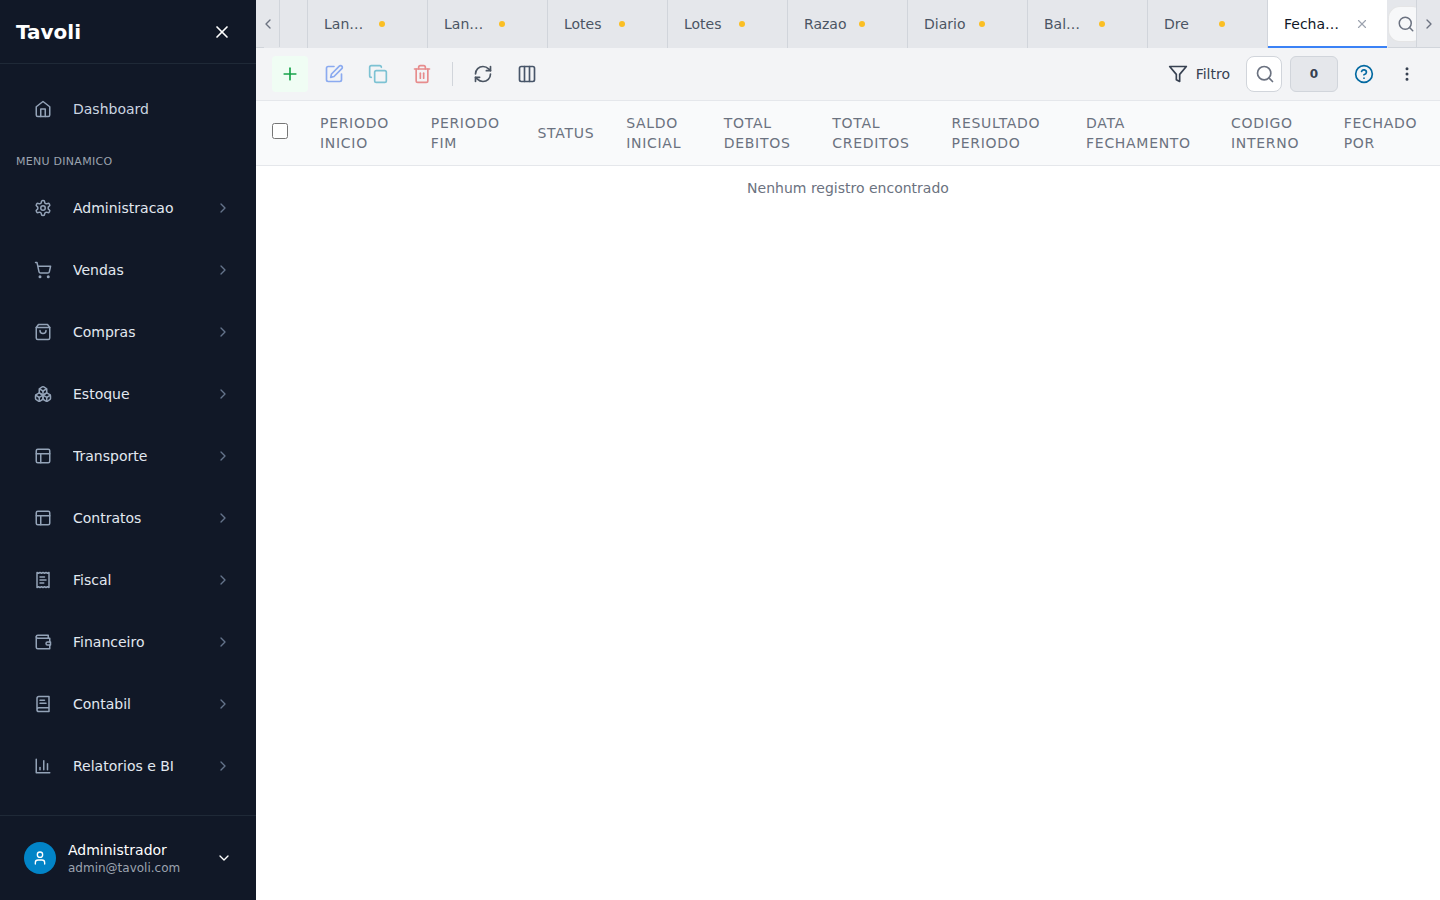The image size is (1440, 900).
Task: Expand Administracao menu chevron
Action: (x=223, y=208)
